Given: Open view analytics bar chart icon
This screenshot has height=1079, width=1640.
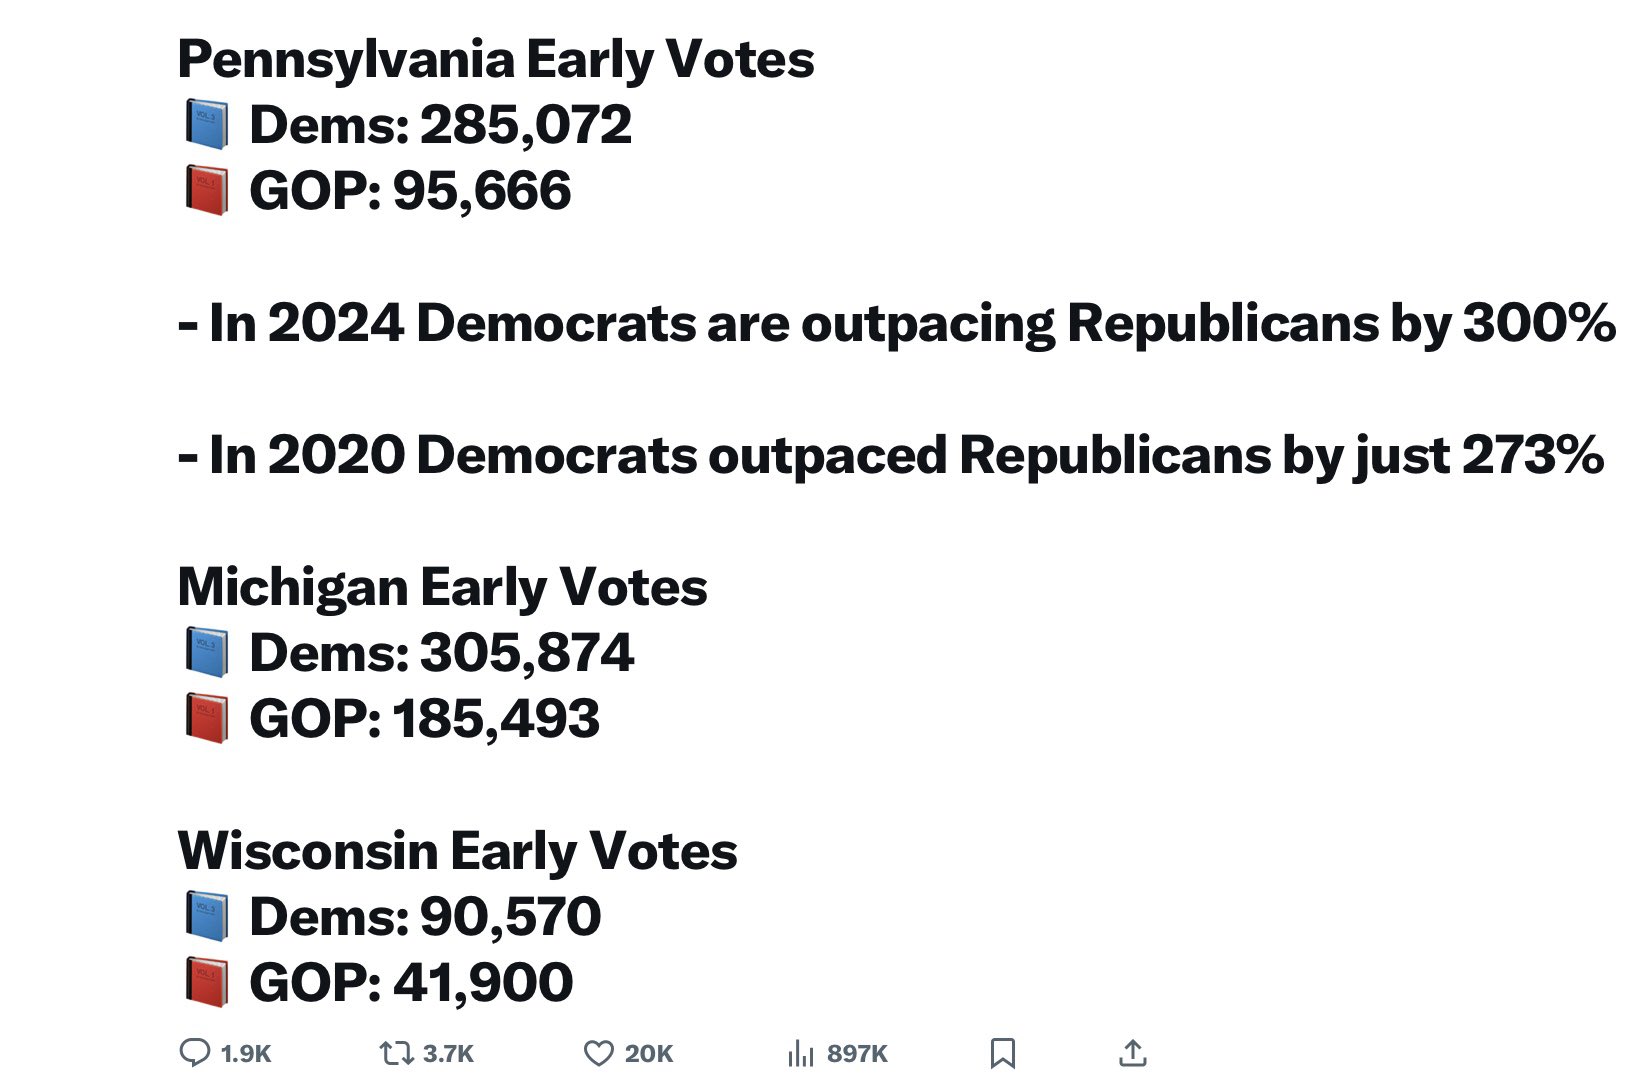Looking at the screenshot, I should pyautogui.click(x=800, y=1053).
